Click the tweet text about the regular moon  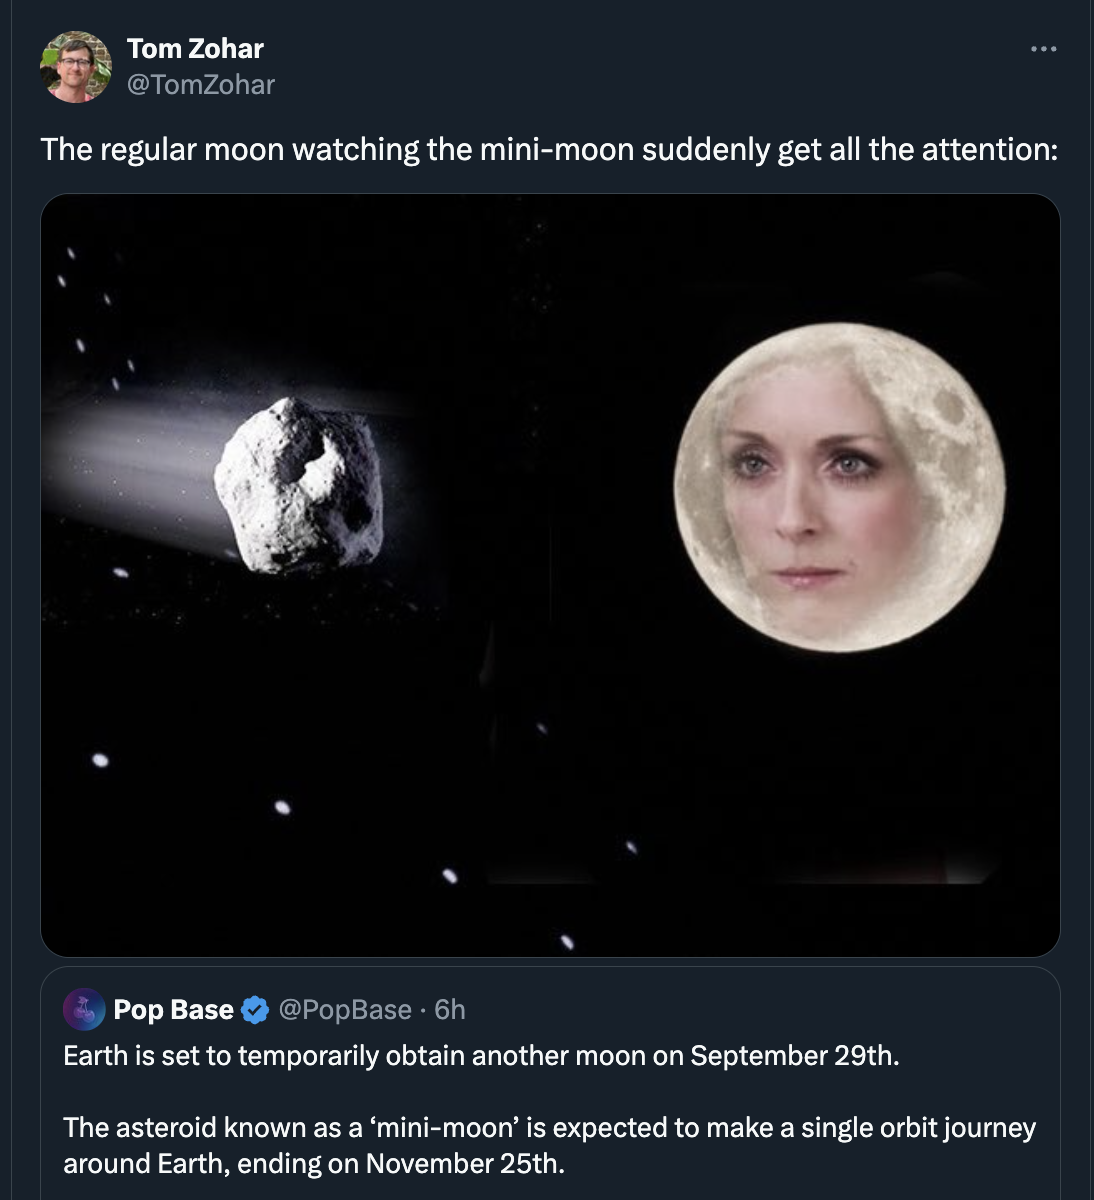(548, 150)
